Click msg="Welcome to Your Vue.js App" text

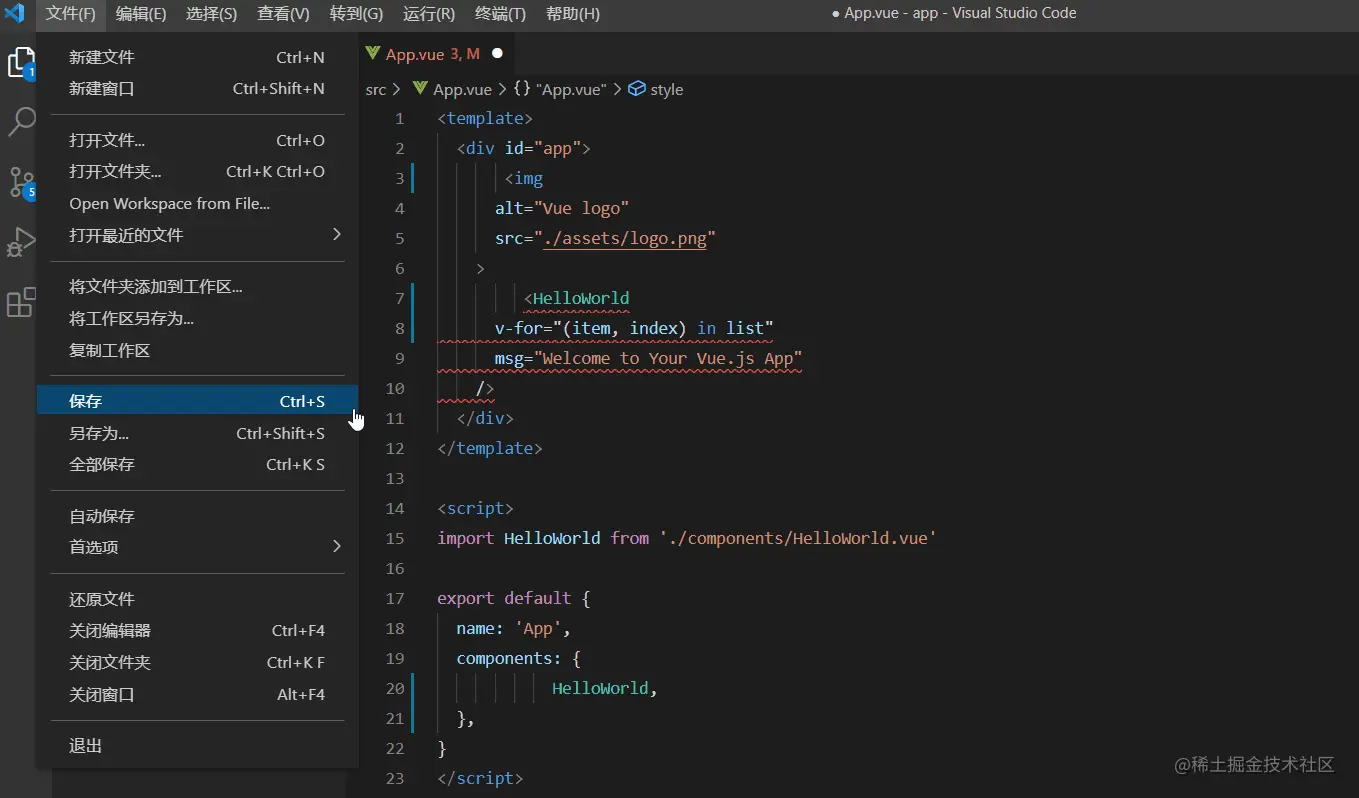coord(648,358)
